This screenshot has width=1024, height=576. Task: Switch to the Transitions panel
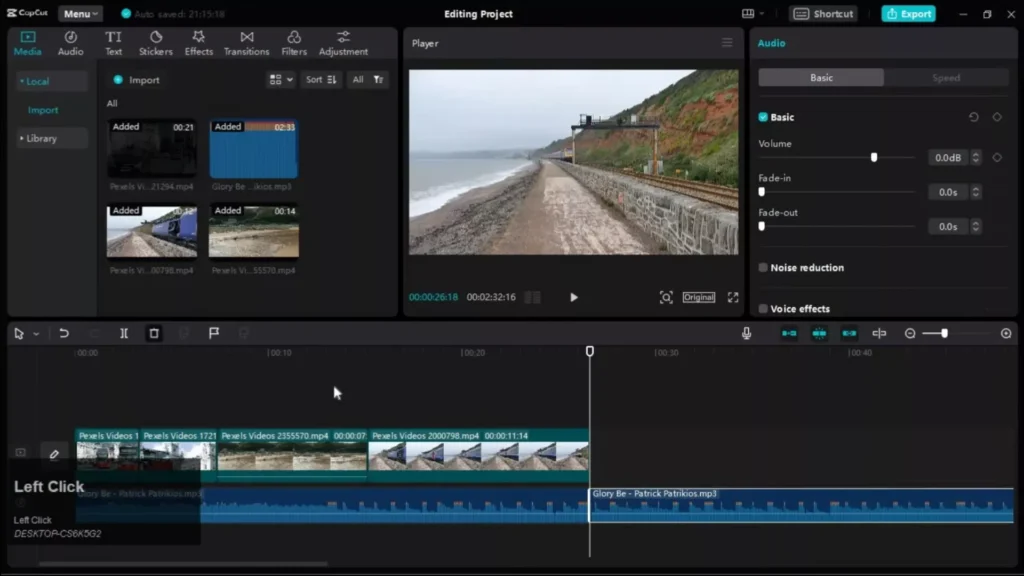tap(246, 42)
